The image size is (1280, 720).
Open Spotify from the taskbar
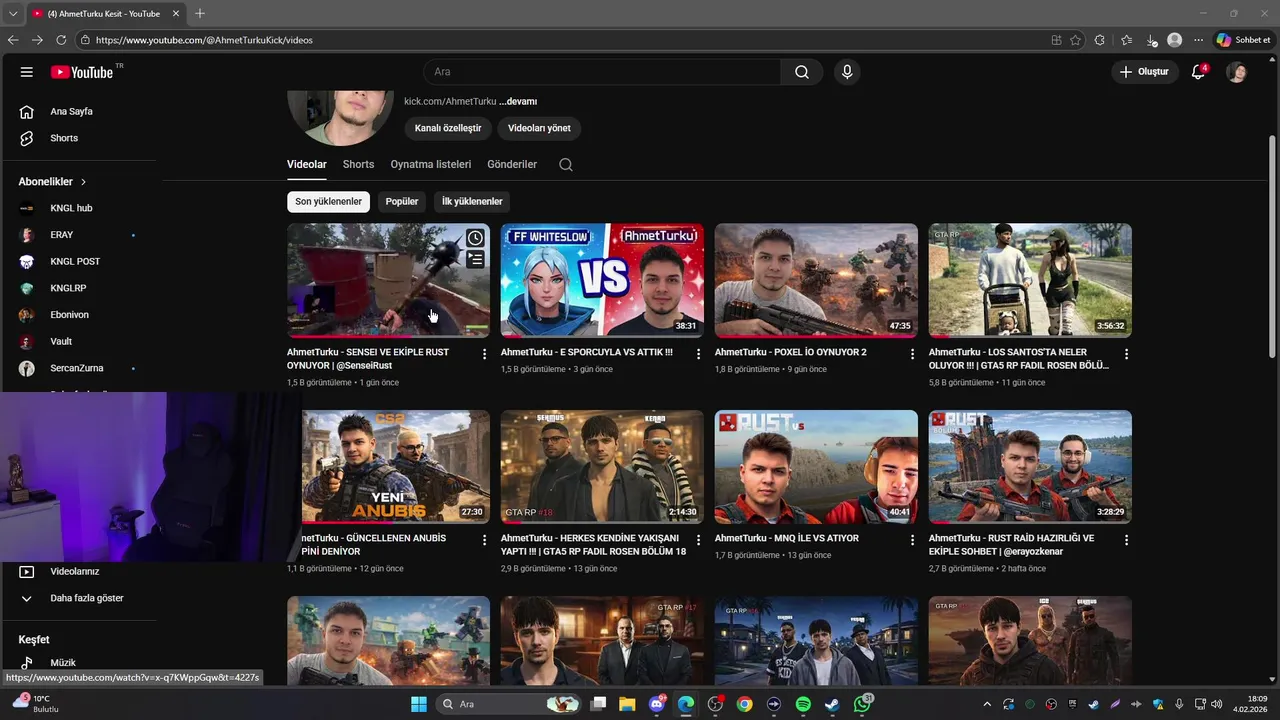pyautogui.click(x=803, y=704)
